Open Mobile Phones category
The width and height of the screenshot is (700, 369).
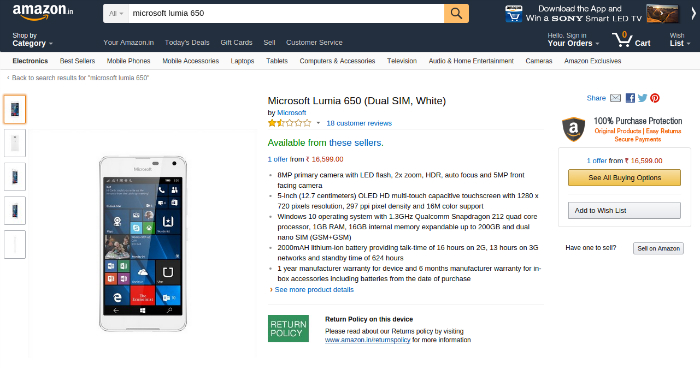(128, 61)
